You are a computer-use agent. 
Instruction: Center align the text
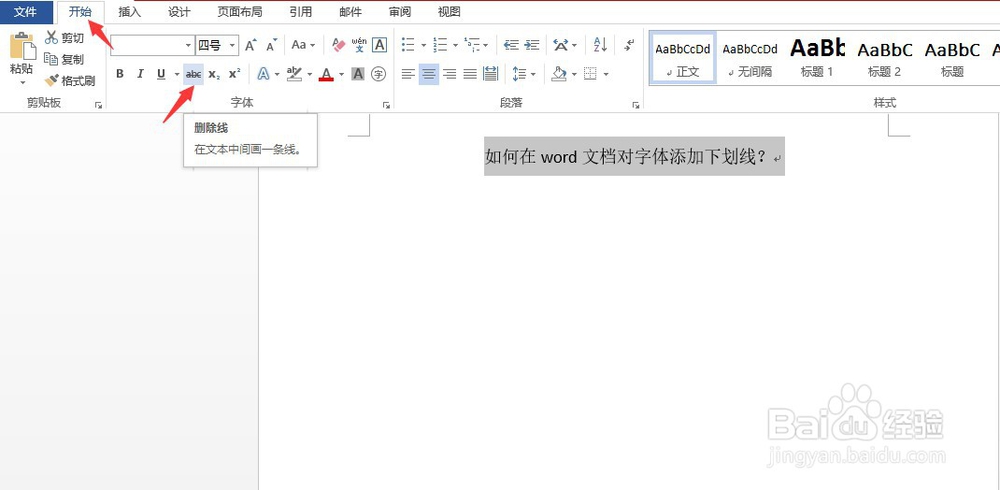pos(429,74)
